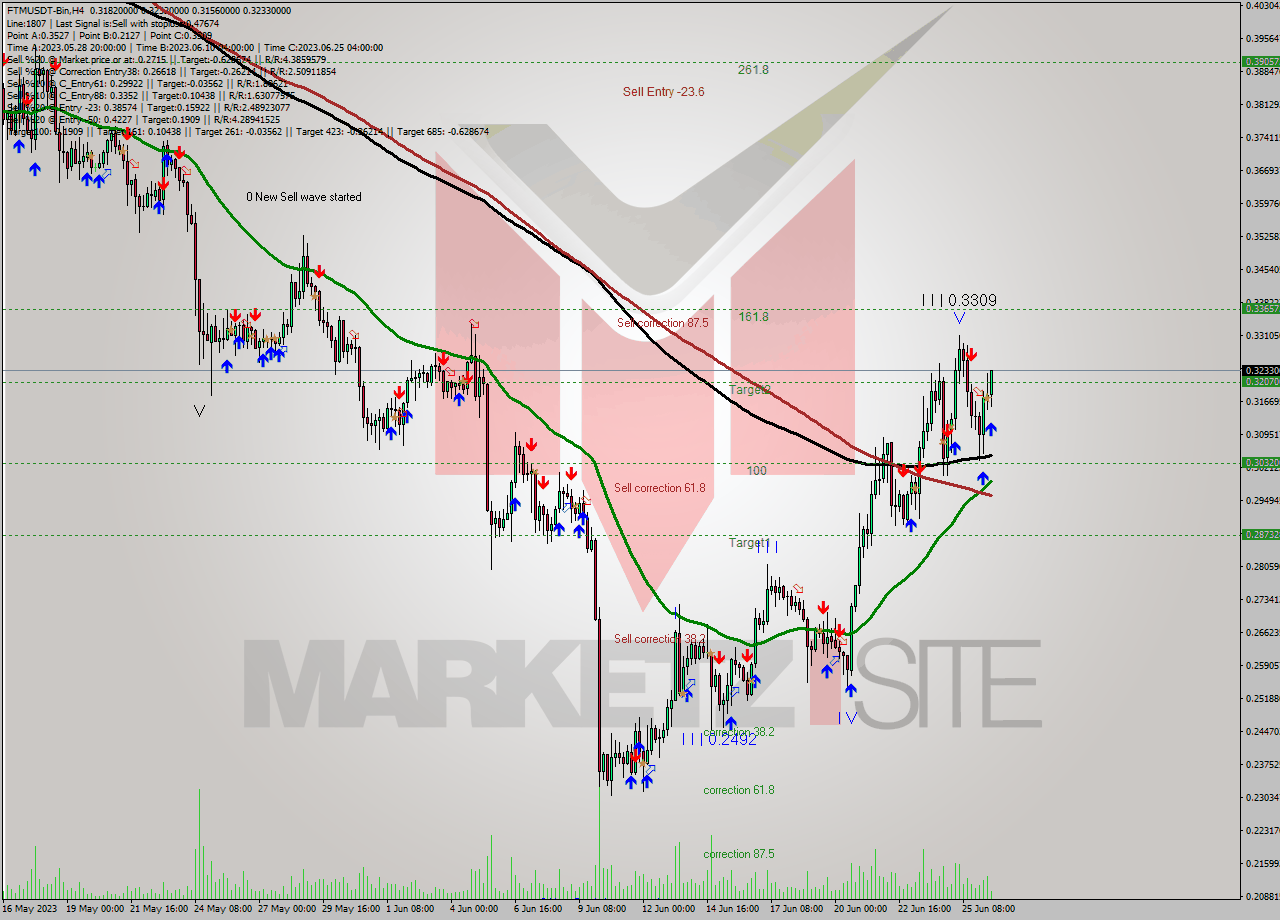Click the '17 Jun 08:00' time axis label
Screen dimensions: 1280x920
coord(796,909)
